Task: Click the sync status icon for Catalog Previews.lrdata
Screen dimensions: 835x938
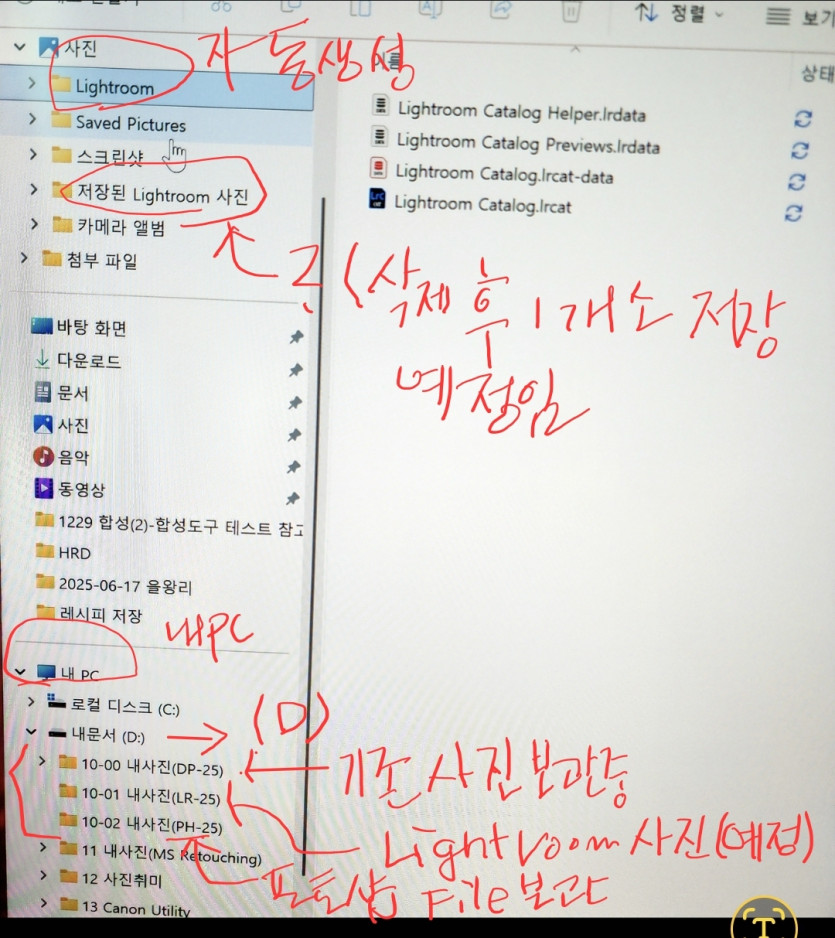Action: 800,150
